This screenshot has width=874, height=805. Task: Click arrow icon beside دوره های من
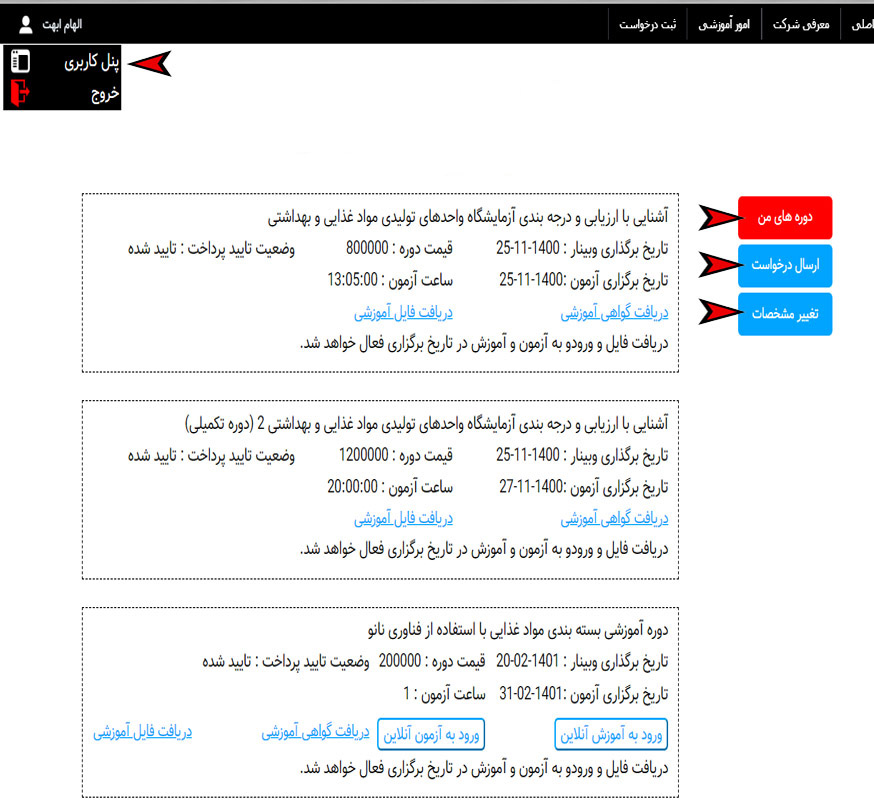[x=720, y=217]
